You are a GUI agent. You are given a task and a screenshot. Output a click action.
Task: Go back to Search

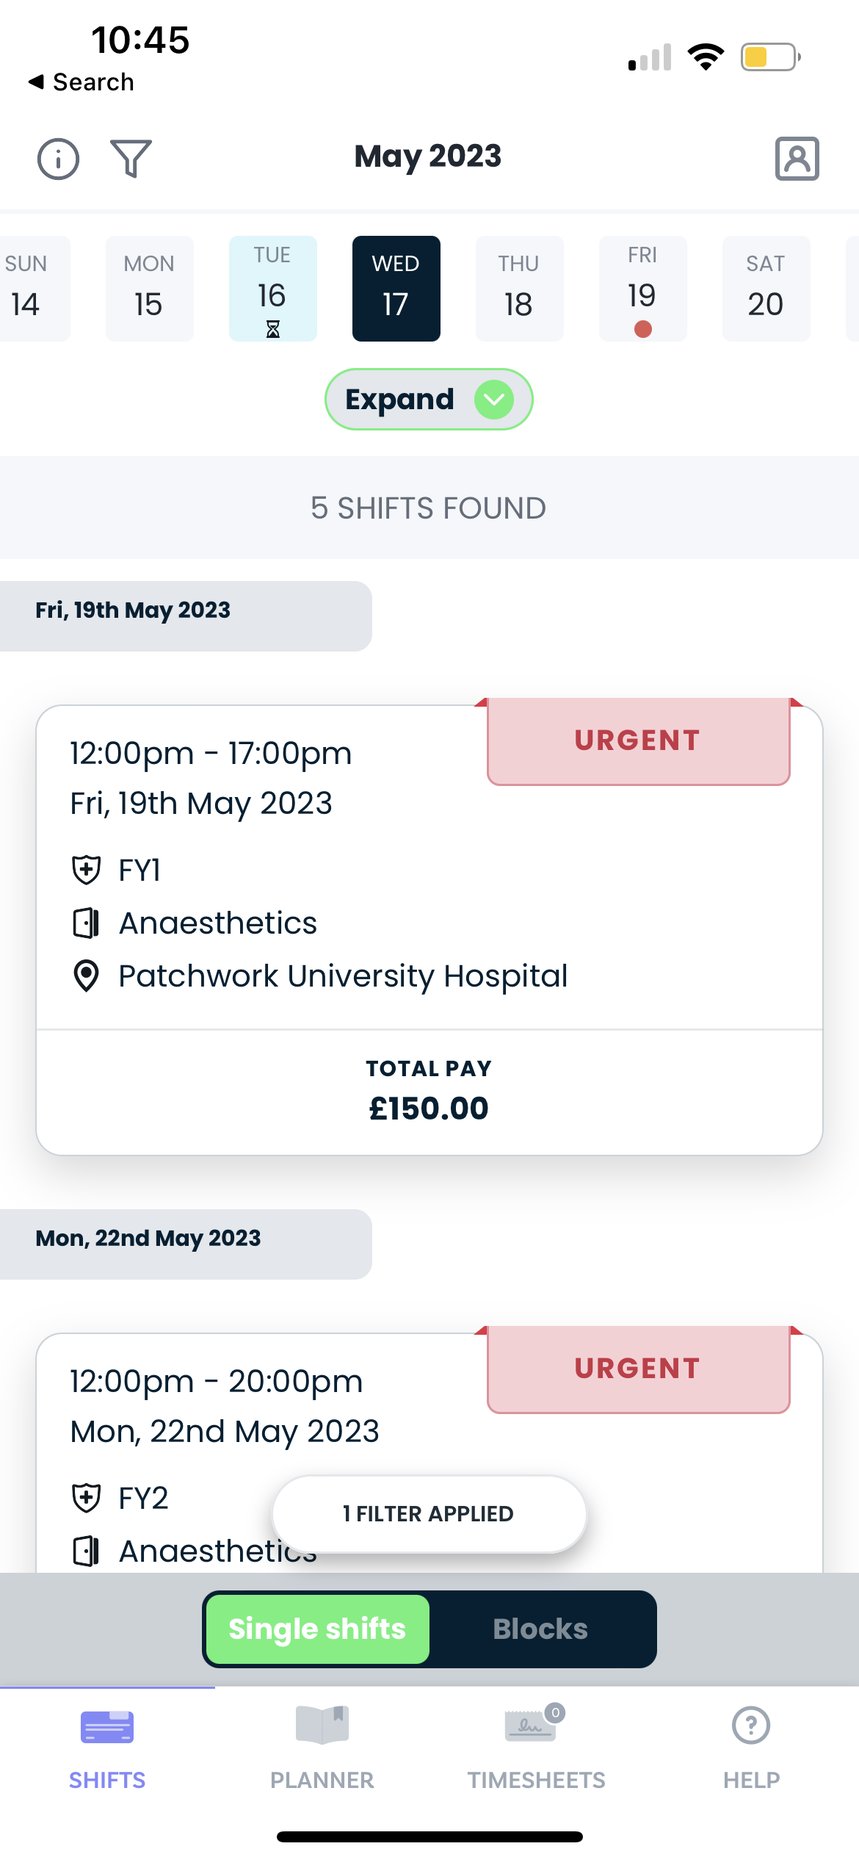[82, 82]
